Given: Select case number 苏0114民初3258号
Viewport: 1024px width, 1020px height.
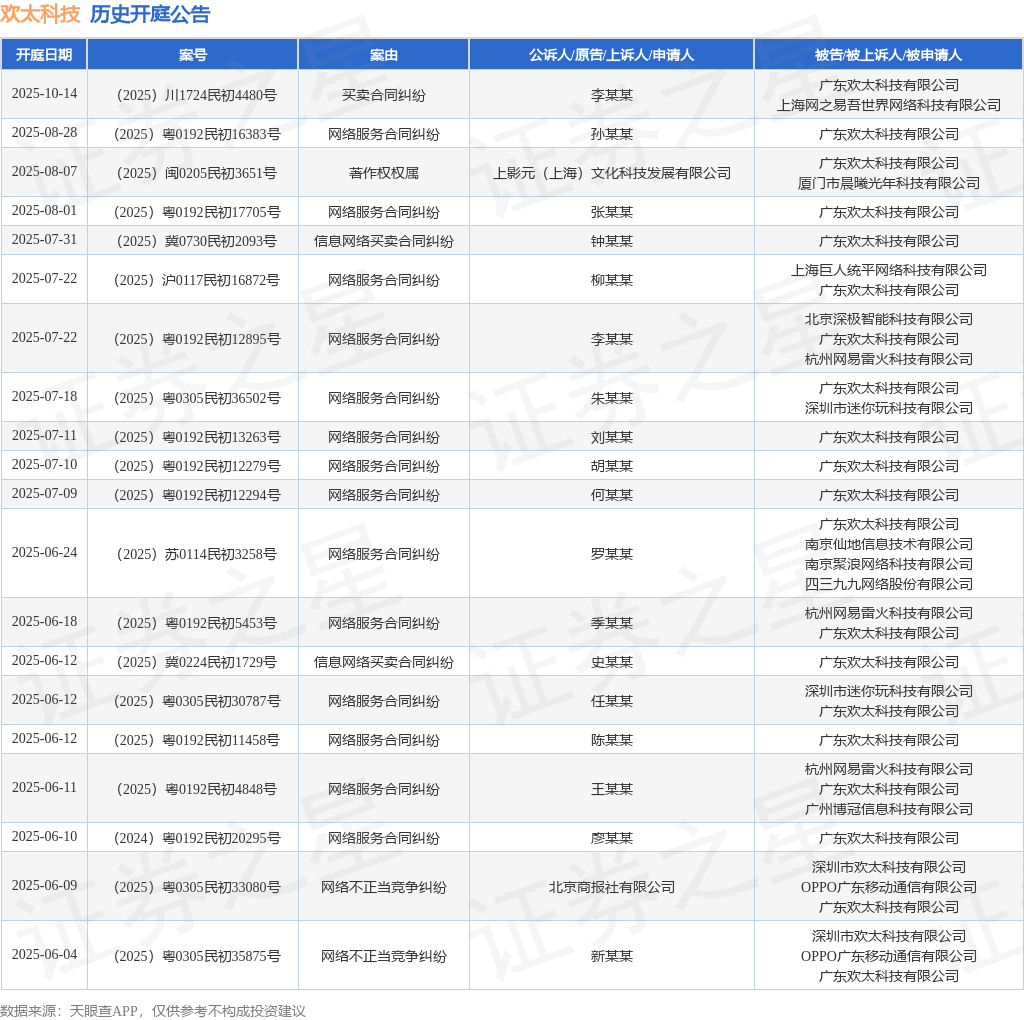Looking at the screenshot, I should click(197, 554).
